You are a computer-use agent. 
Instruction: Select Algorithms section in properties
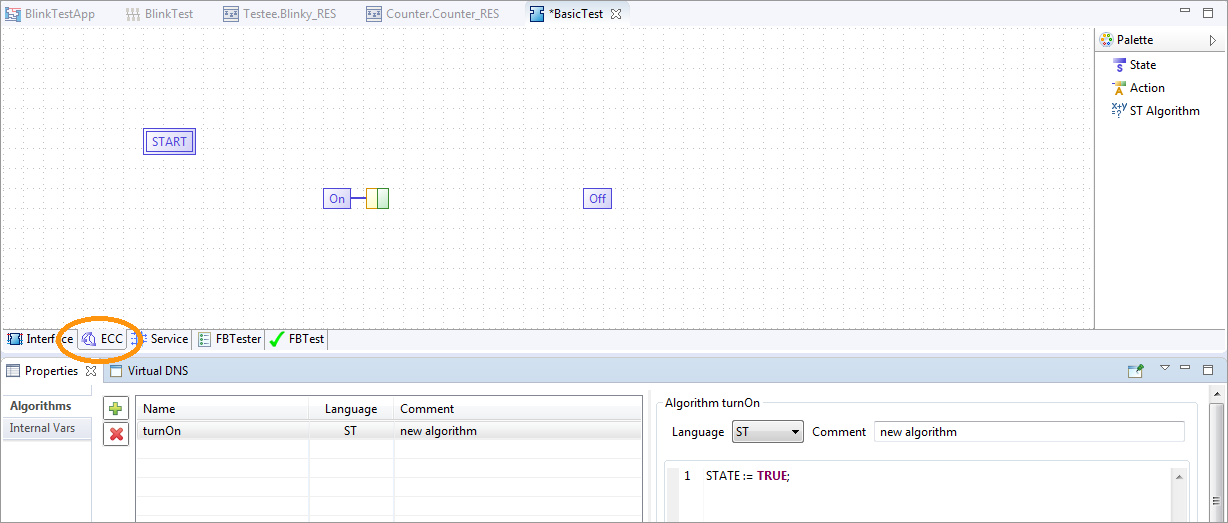coord(41,406)
